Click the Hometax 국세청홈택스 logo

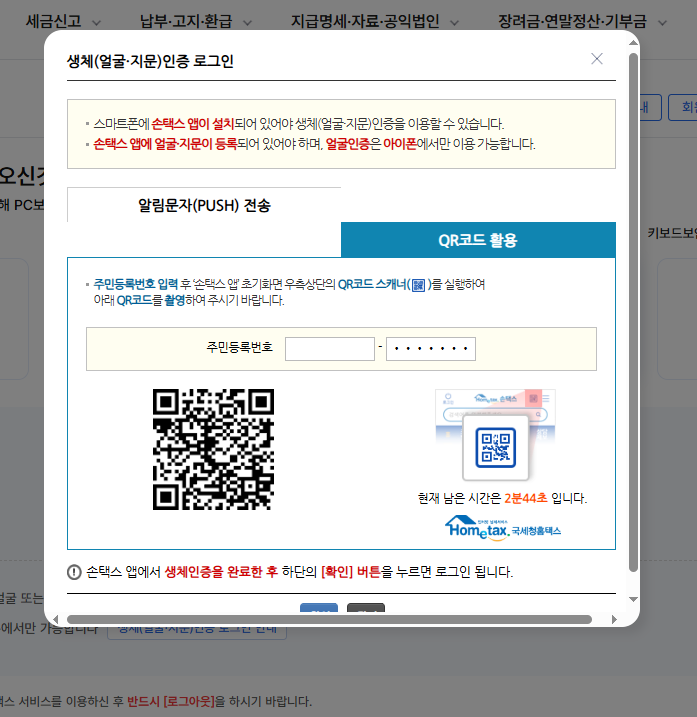click(503, 528)
